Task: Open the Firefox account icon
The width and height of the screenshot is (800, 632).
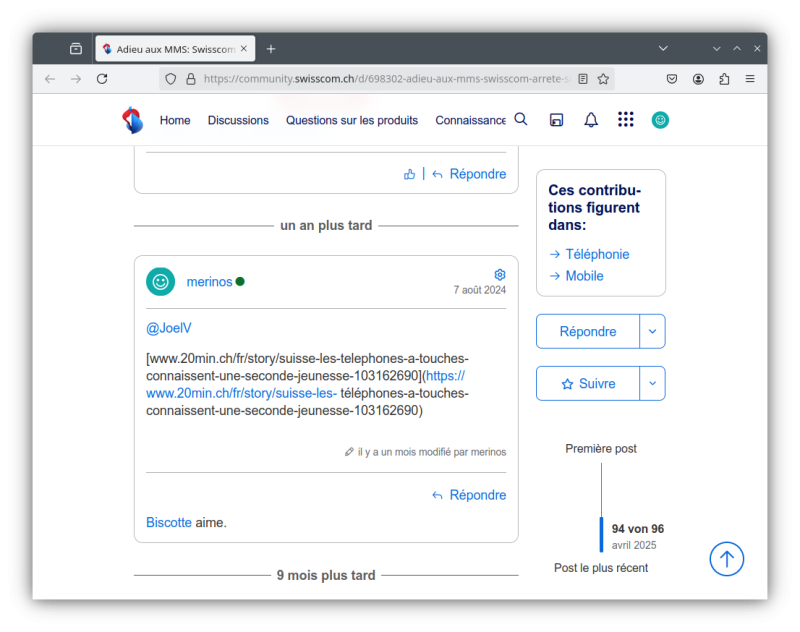Action: (x=698, y=79)
